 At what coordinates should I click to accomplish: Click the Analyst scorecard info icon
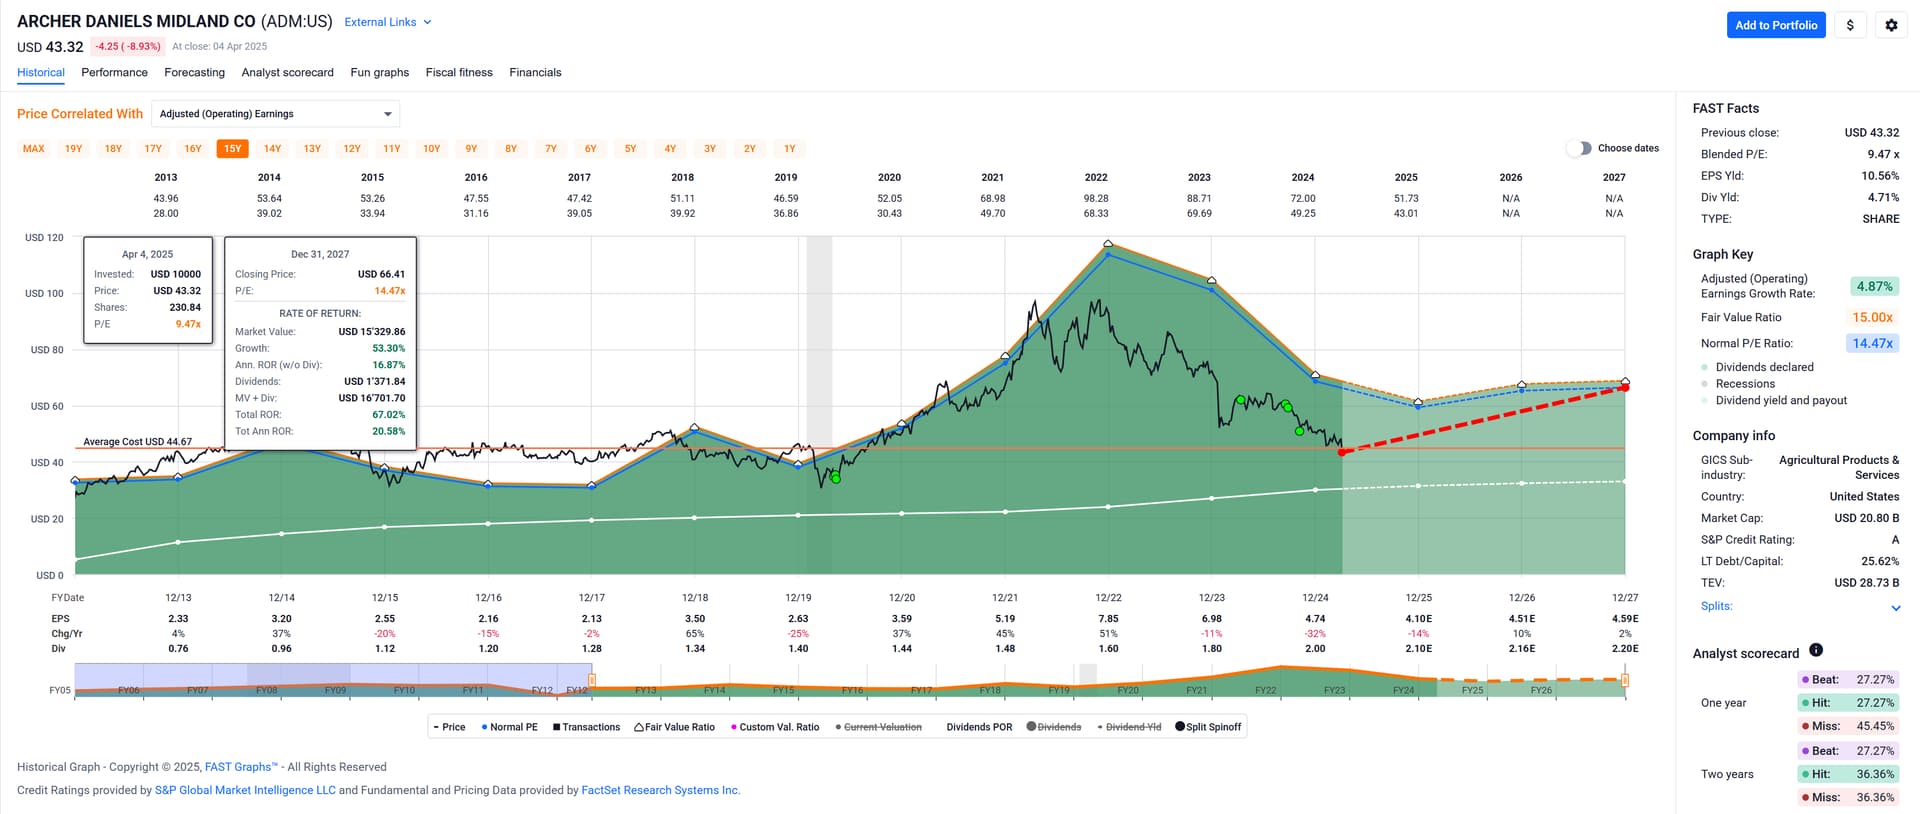[x=1816, y=650]
